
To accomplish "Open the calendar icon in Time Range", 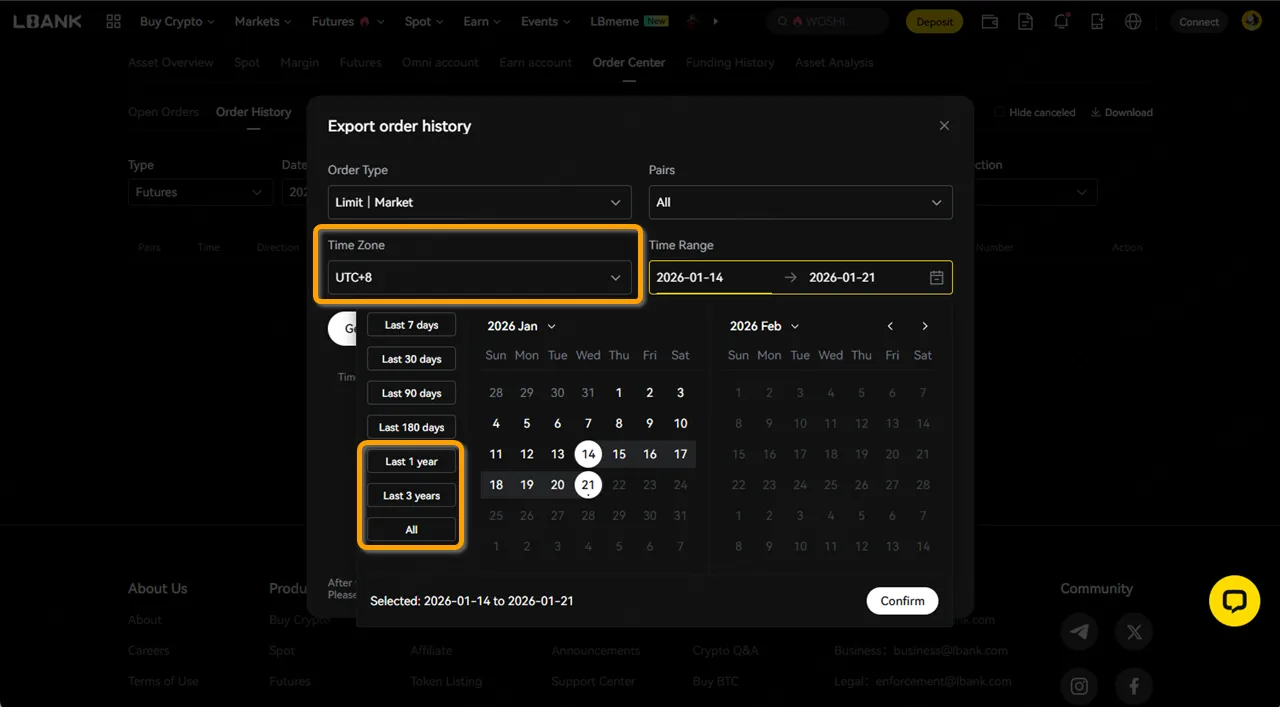I will [936, 278].
